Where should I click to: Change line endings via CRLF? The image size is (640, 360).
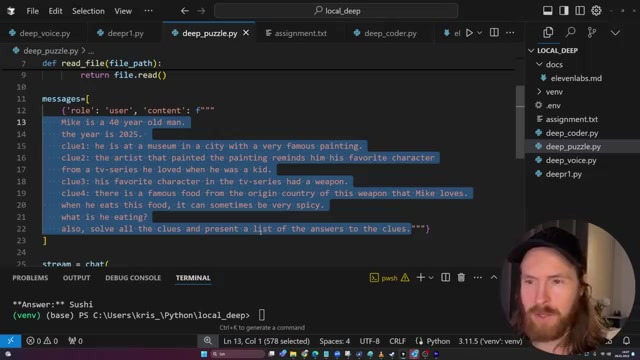tap(397, 341)
